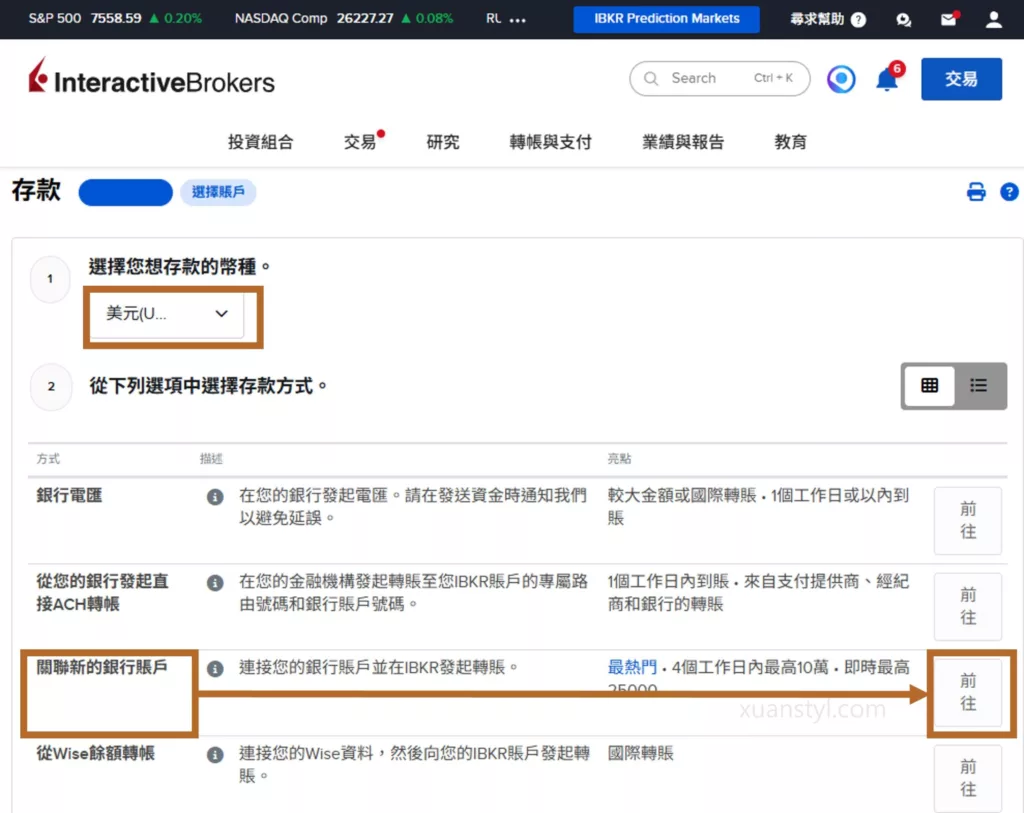Click the 描述 column header
The height and width of the screenshot is (813, 1024).
(x=211, y=459)
